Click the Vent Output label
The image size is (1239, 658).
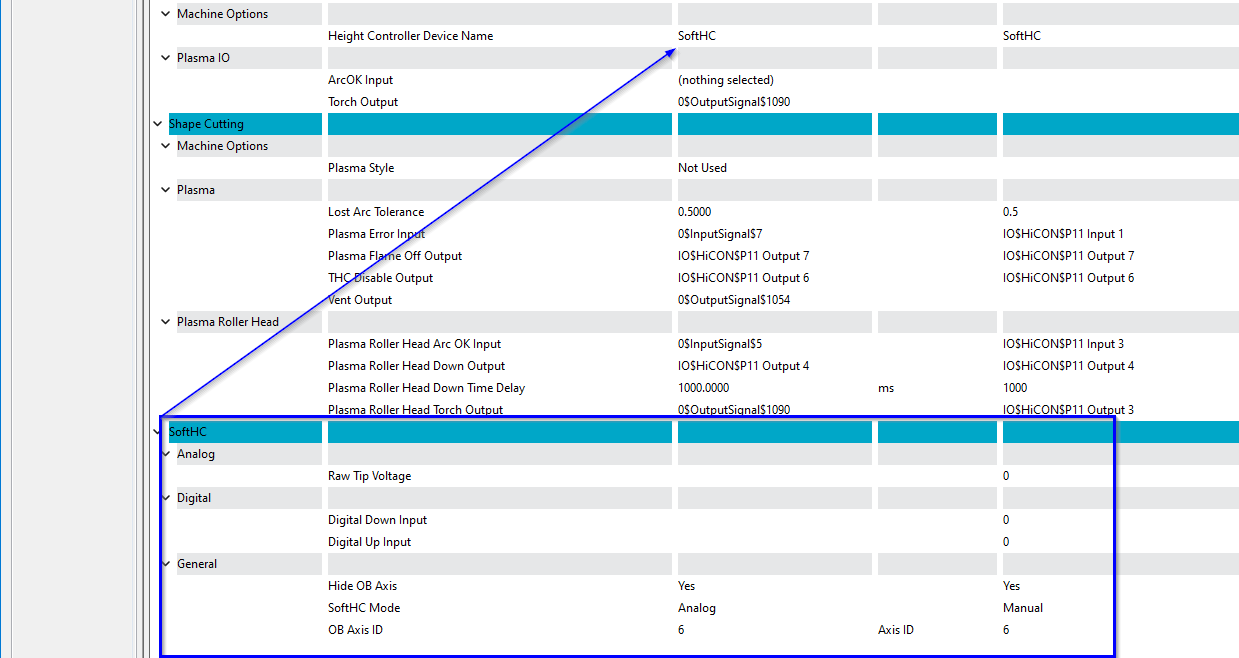pyautogui.click(x=360, y=300)
